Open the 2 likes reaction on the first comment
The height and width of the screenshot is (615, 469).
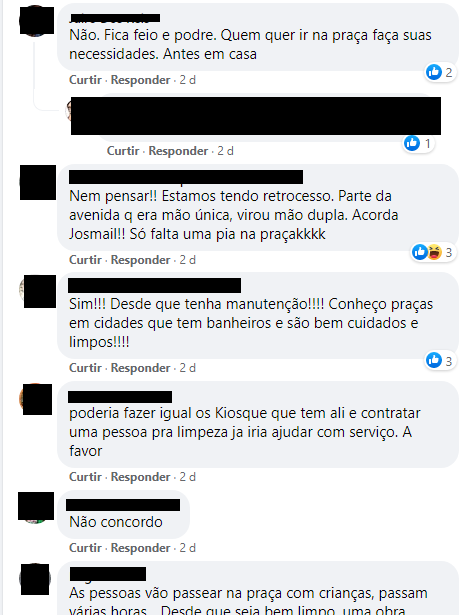[440, 73]
